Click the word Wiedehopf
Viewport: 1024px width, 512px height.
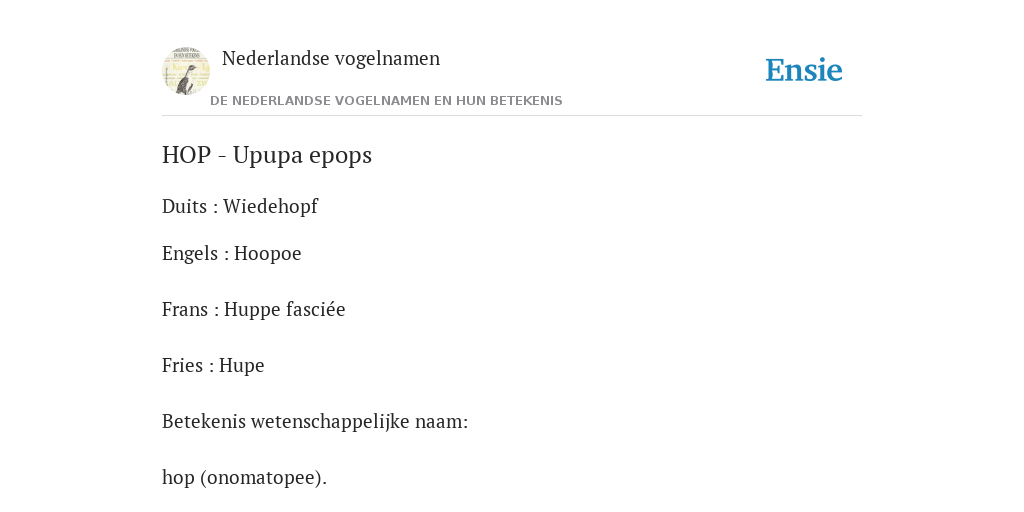(x=270, y=206)
